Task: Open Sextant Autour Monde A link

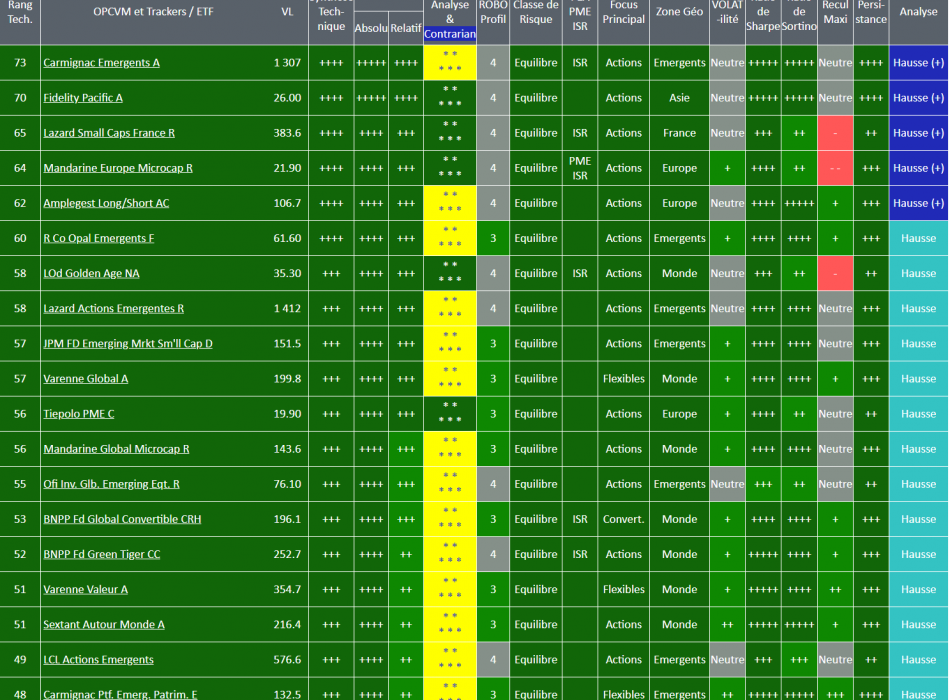Action: click(x=104, y=625)
